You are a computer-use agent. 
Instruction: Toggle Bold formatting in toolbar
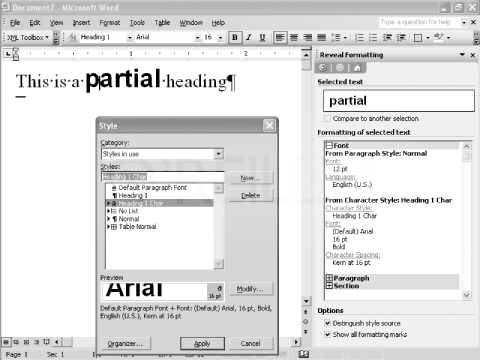pyautogui.click(x=235, y=37)
